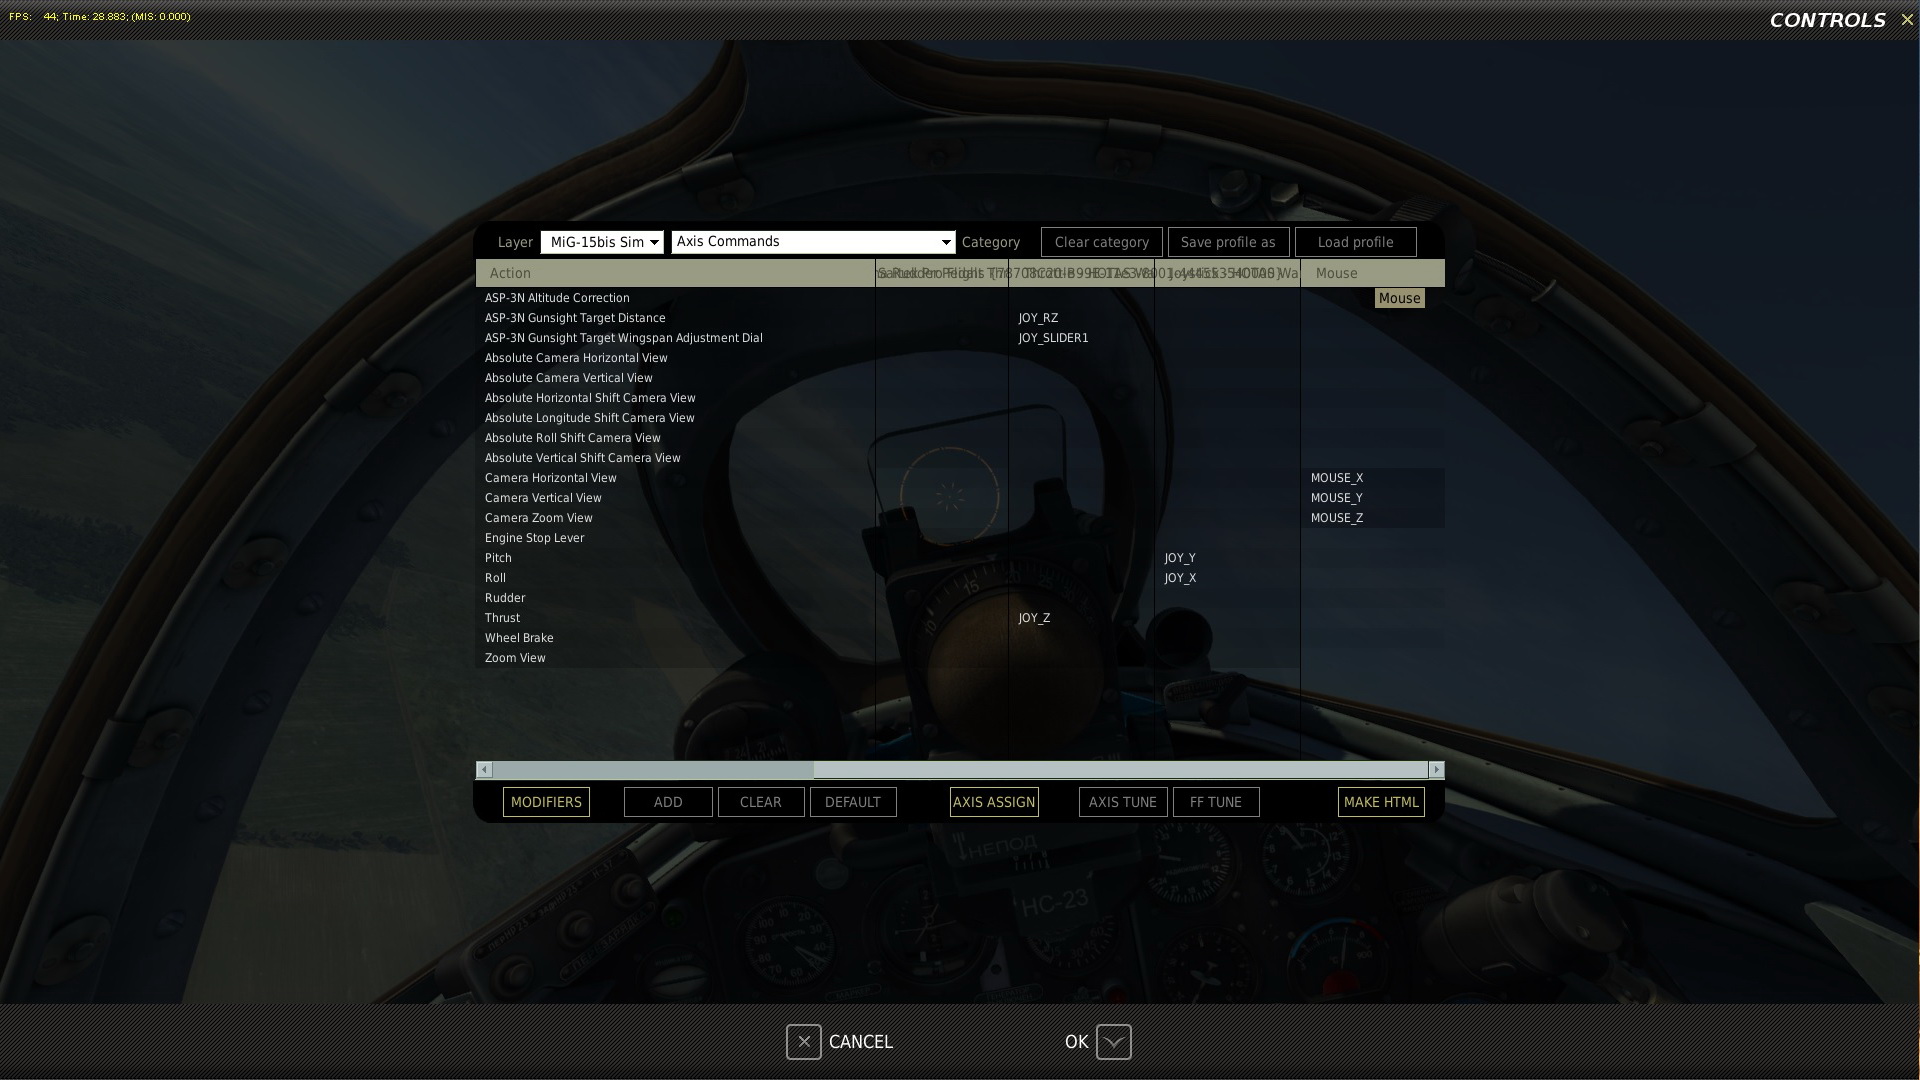1920x1080 pixels.
Task: Click the Action column header
Action: tap(675, 273)
